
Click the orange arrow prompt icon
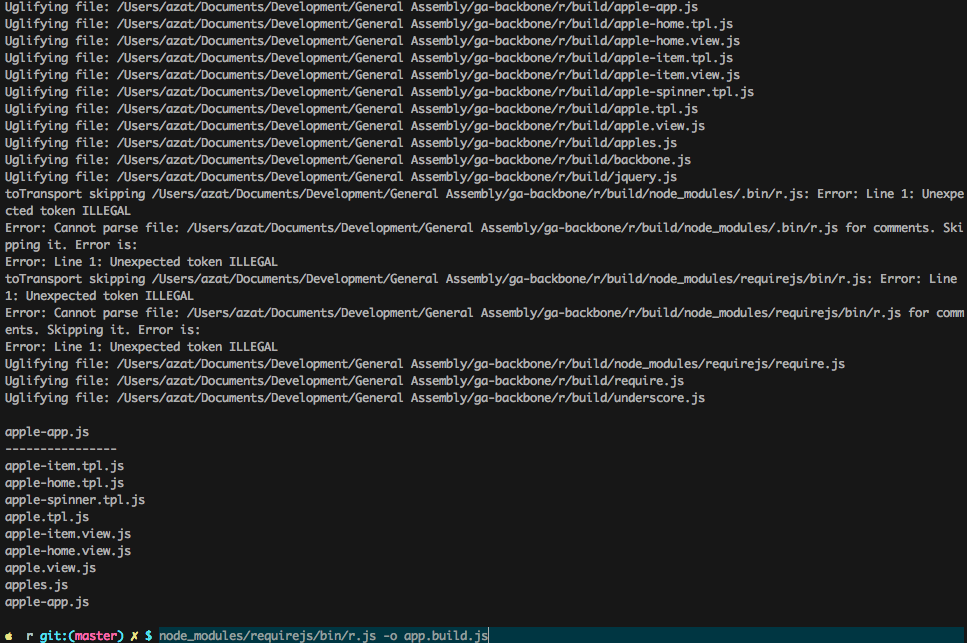(x=8, y=635)
